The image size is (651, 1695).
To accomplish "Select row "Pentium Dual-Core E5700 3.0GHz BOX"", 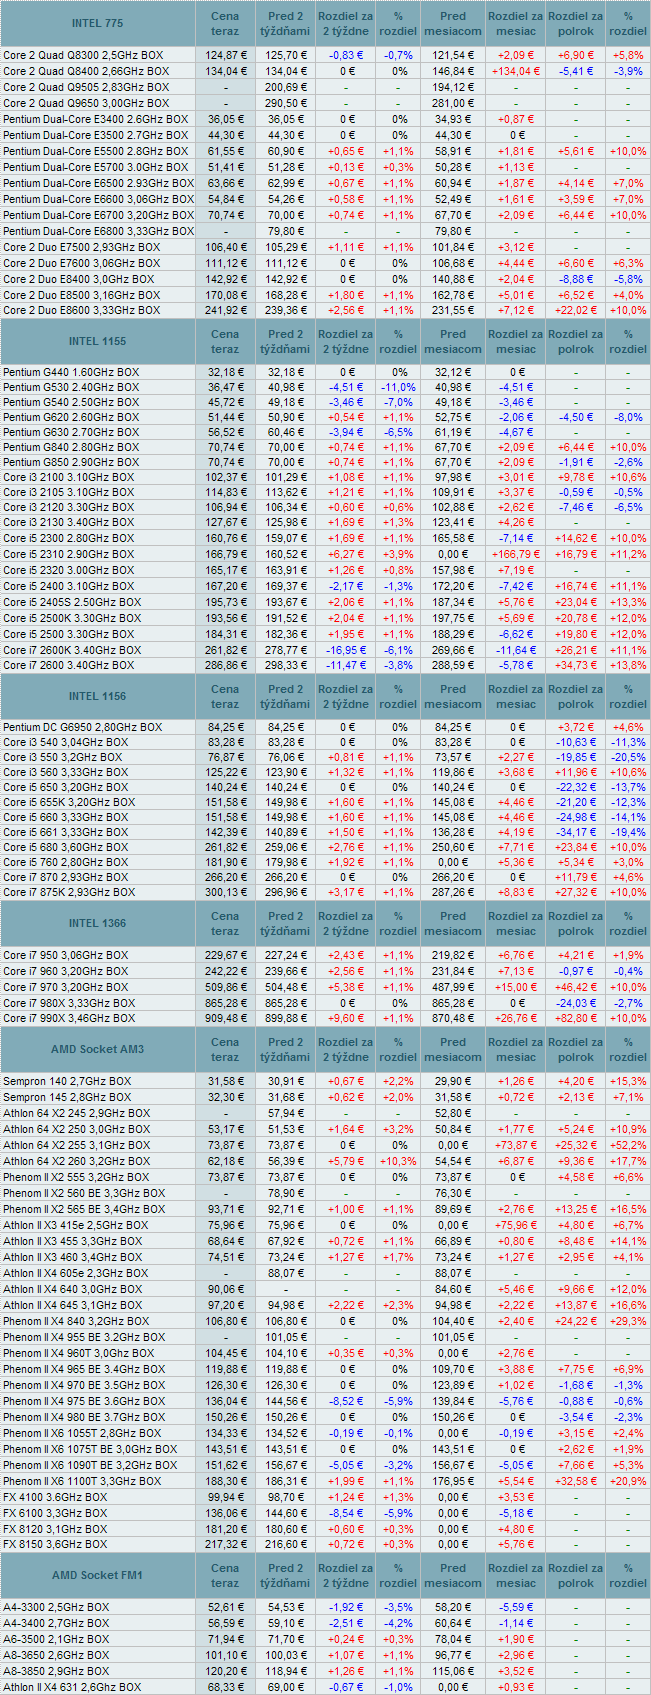I will tap(325, 167).
